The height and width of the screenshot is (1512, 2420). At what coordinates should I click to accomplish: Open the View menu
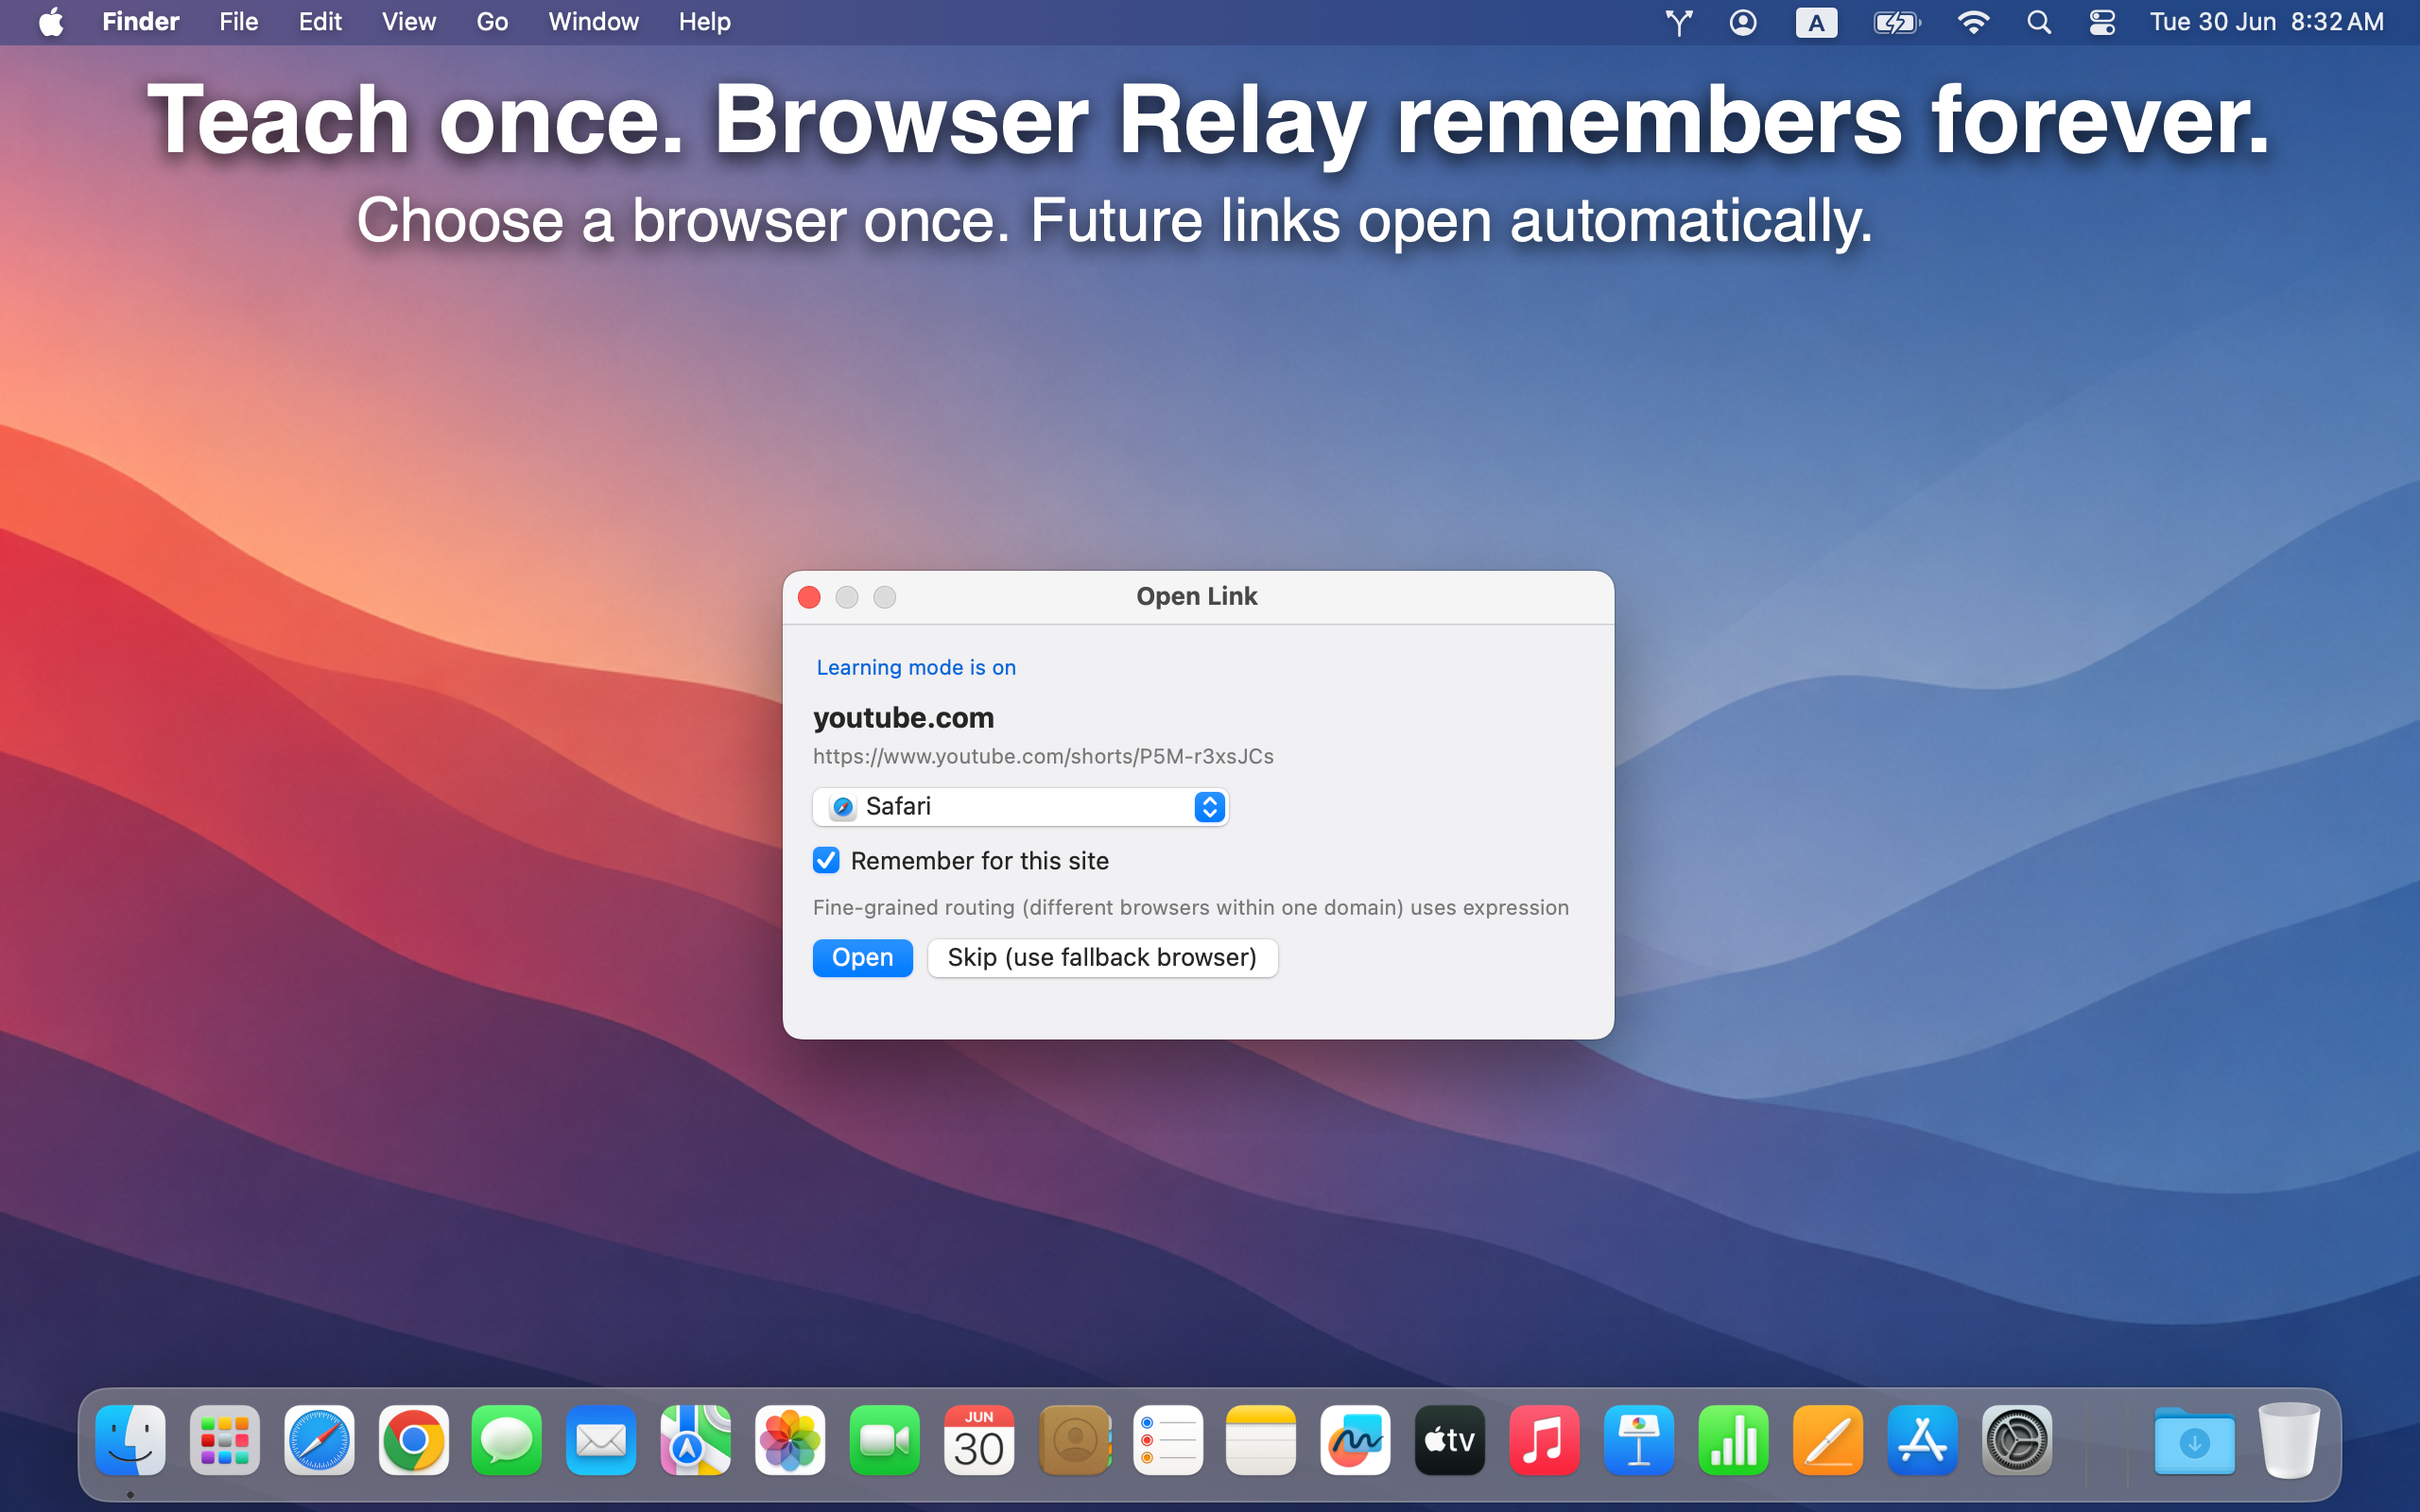408,22
